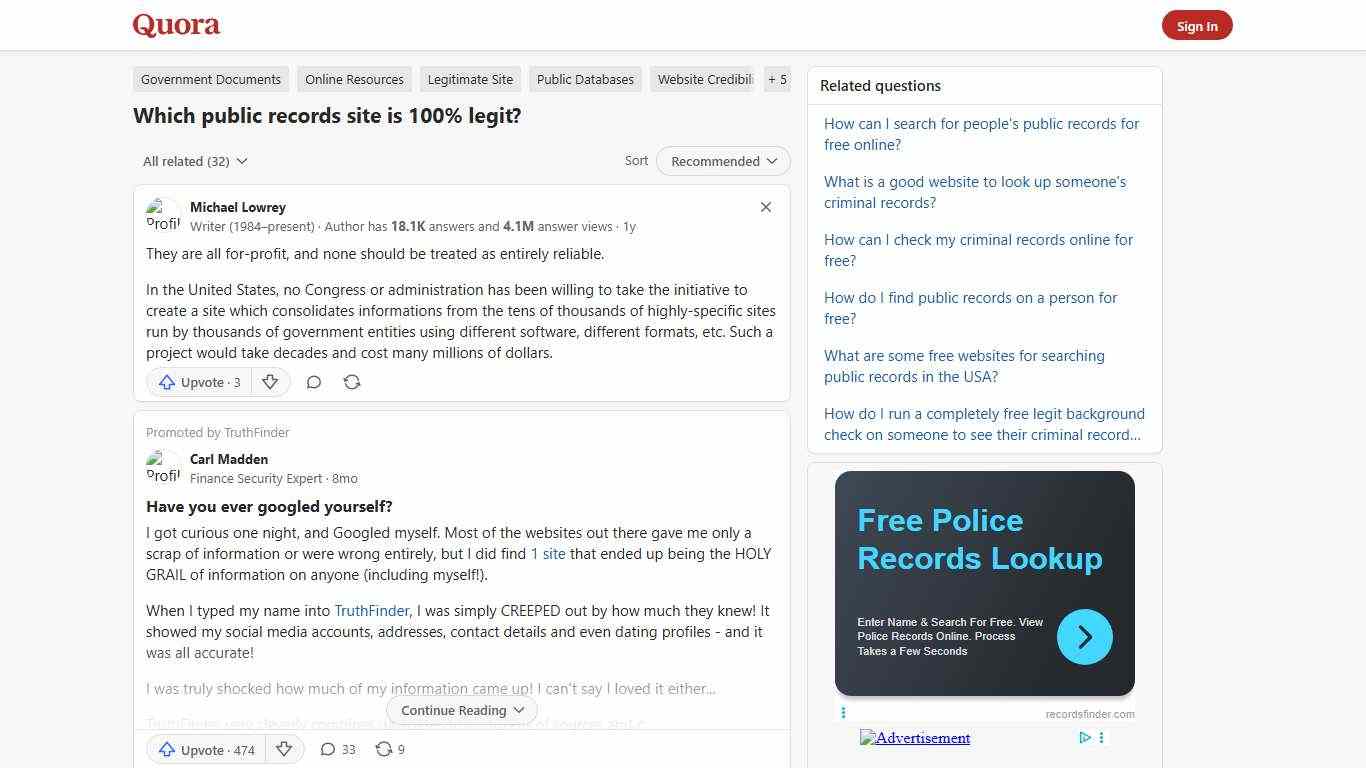Open the TruthFinder link in the answer

(x=371, y=611)
